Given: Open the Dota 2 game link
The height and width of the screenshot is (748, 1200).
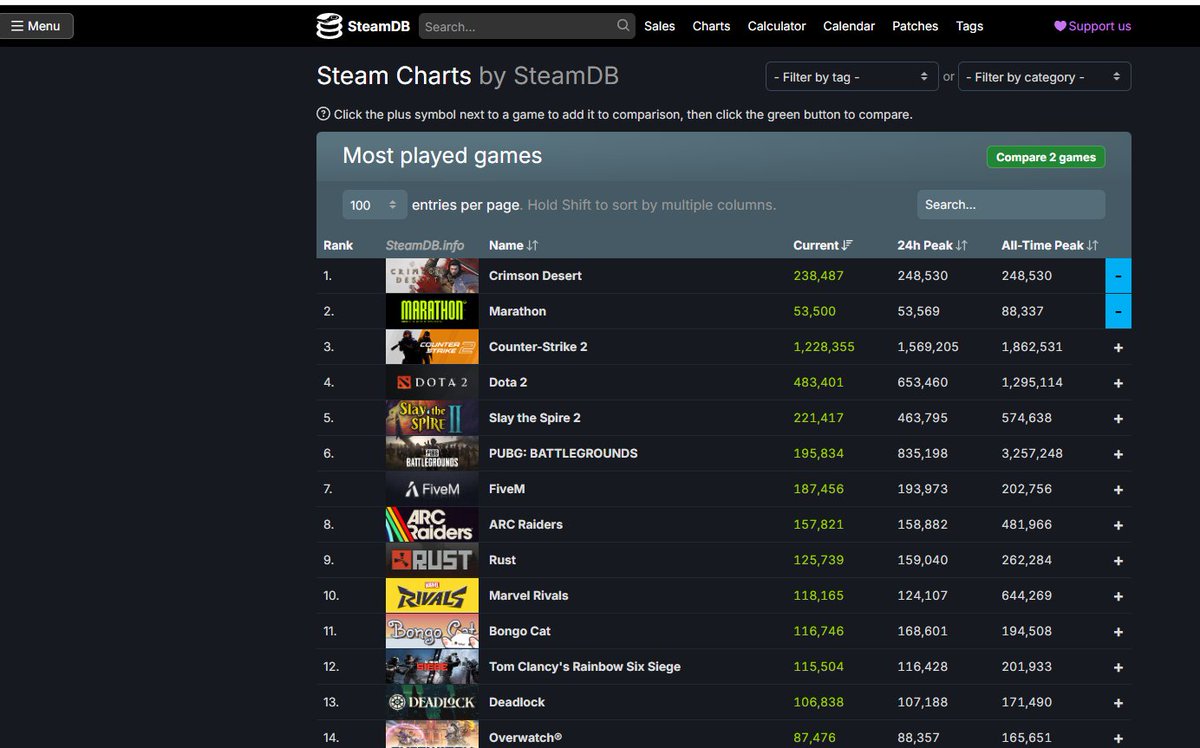Looking at the screenshot, I should pos(508,382).
